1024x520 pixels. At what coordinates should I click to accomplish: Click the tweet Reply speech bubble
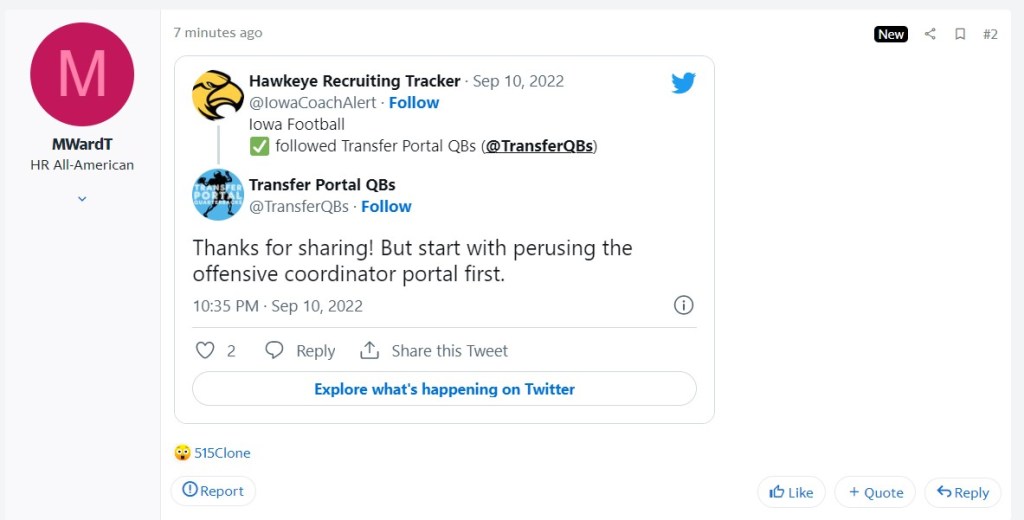pyautogui.click(x=275, y=350)
